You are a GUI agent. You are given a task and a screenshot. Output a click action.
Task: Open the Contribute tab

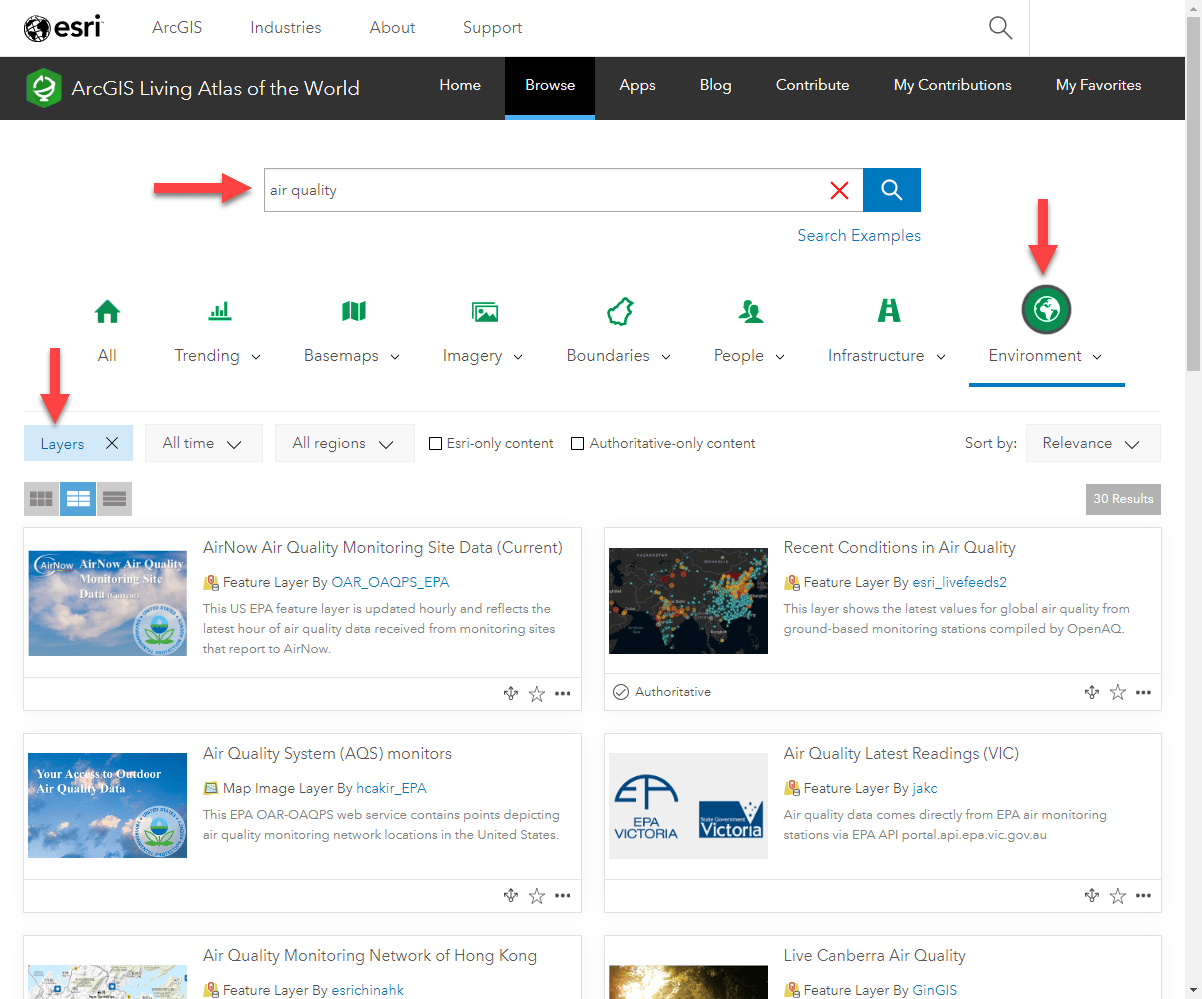click(813, 85)
